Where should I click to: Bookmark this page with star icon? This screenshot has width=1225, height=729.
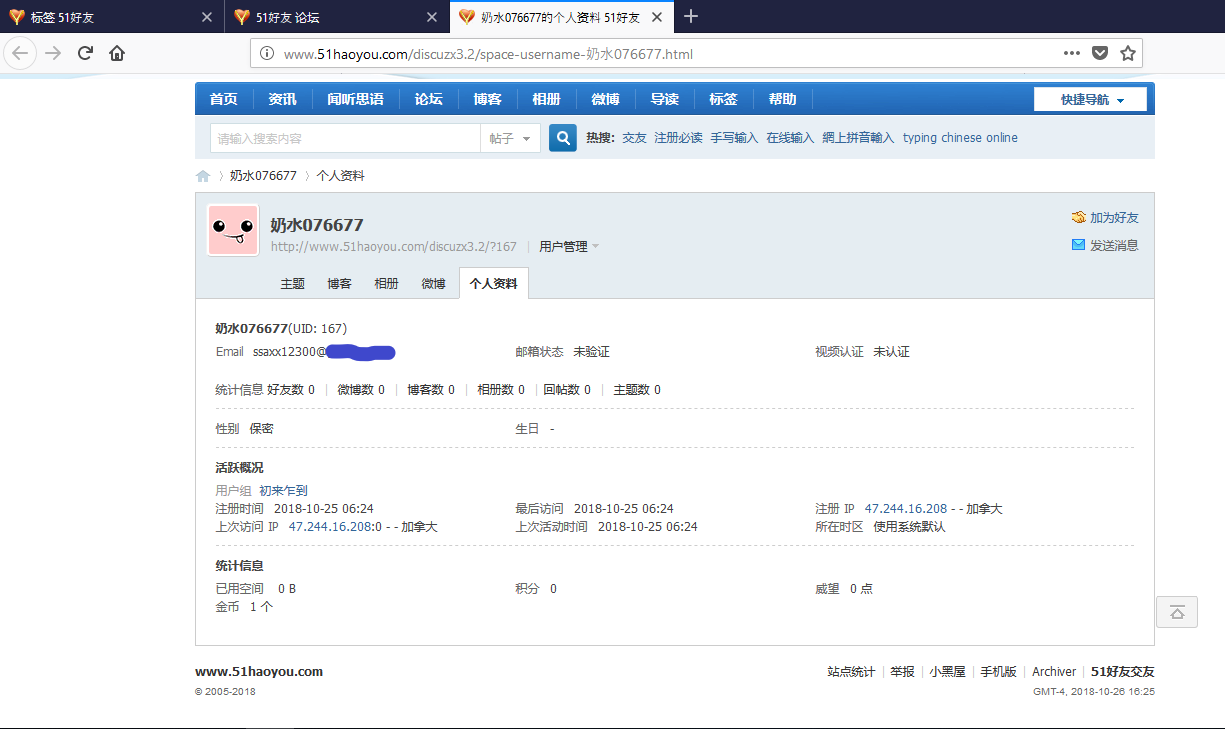tap(1128, 54)
